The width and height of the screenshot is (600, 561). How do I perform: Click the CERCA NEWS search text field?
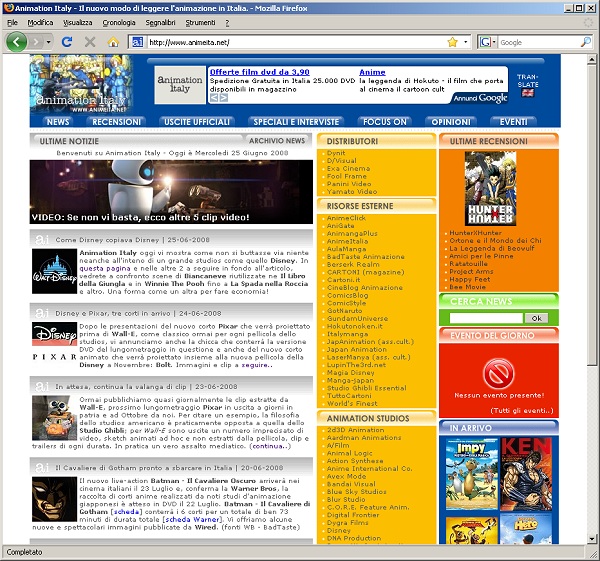[x=486, y=318]
